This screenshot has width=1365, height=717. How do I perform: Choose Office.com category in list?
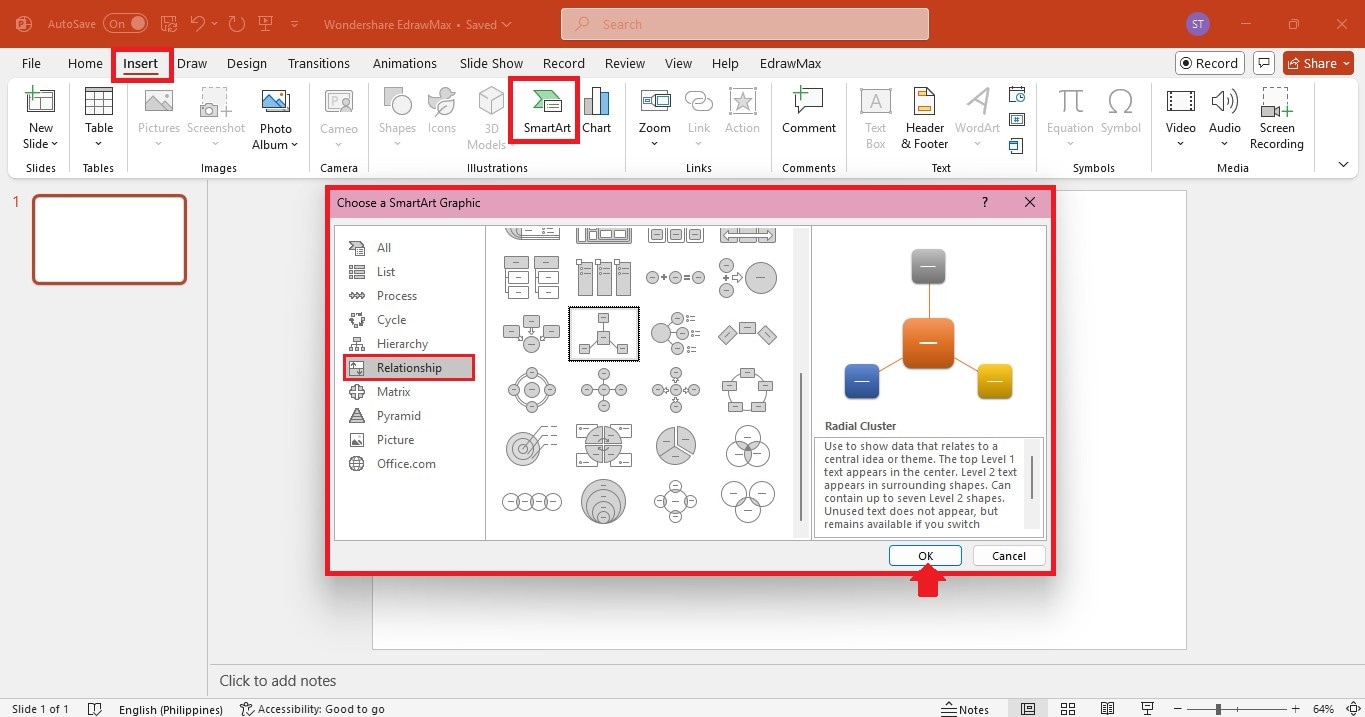[406, 464]
